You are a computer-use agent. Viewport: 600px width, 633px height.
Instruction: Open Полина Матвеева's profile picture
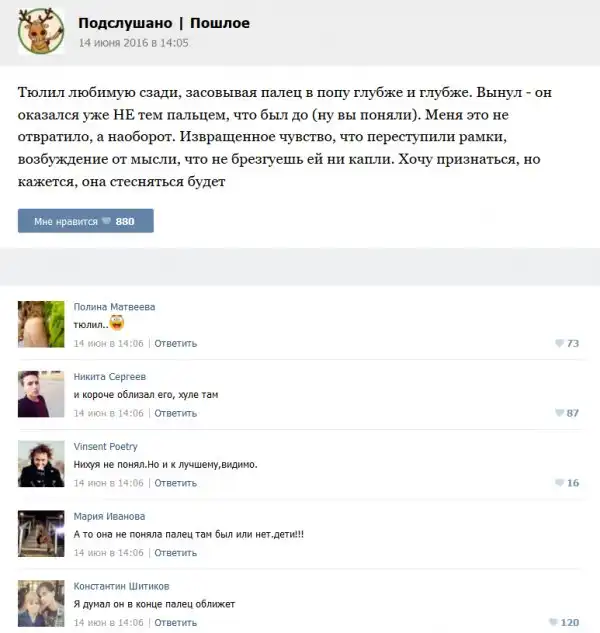point(41,324)
